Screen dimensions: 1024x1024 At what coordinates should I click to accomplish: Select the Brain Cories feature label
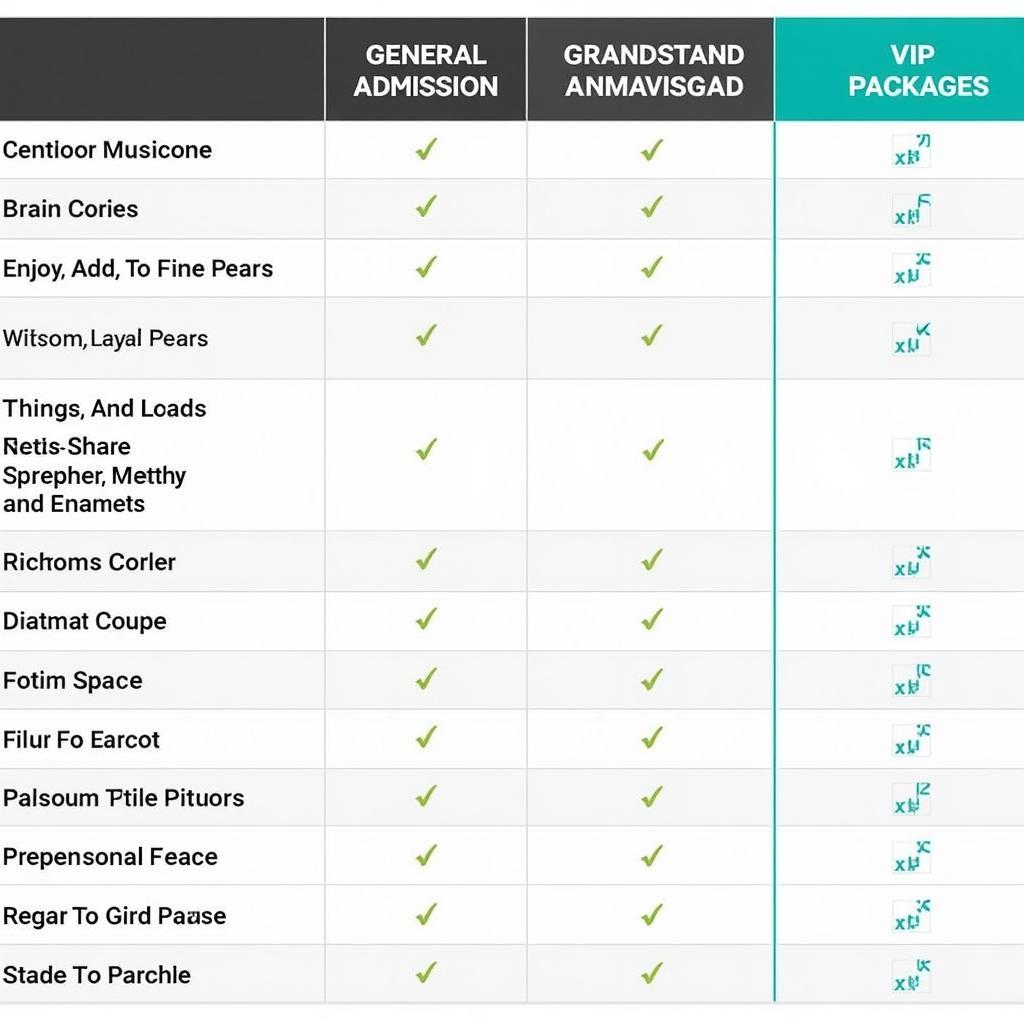click(x=71, y=209)
